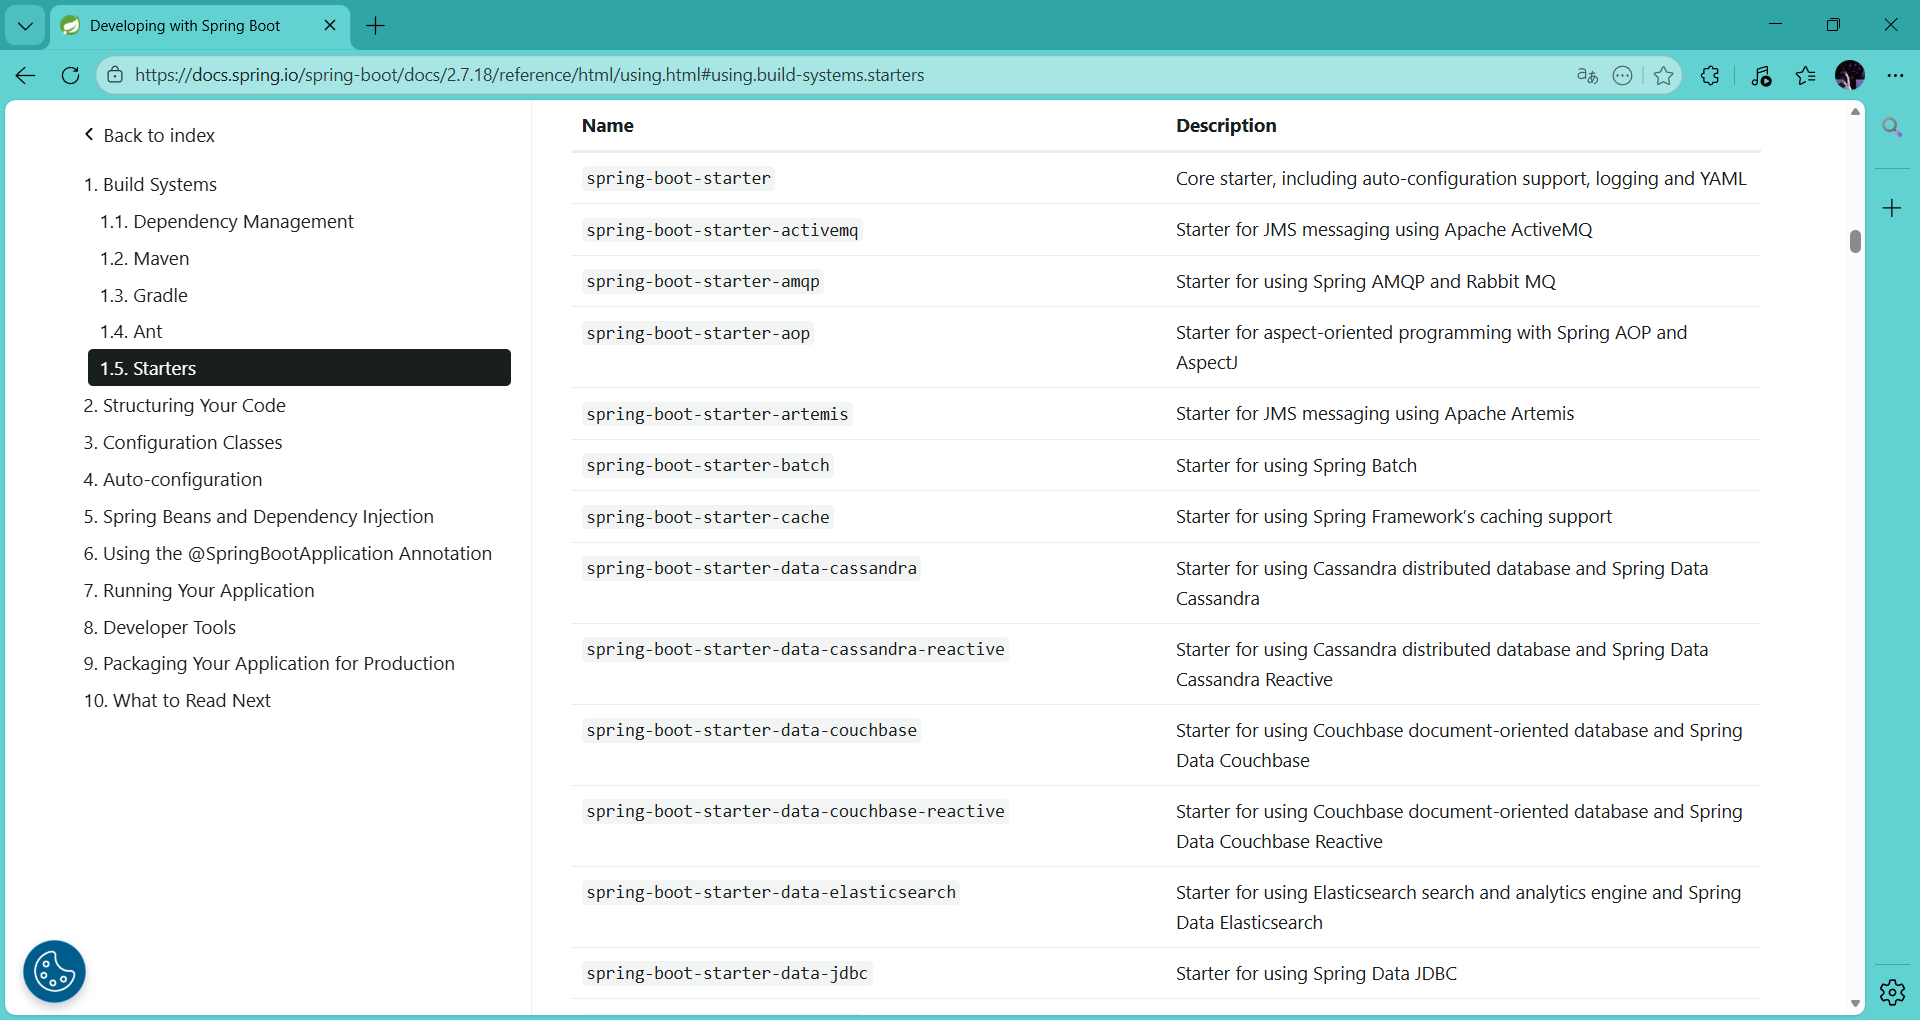Image resolution: width=1920 pixels, height=1020 pixels.
Task: Click the Name column header
Action: (608, 125)
